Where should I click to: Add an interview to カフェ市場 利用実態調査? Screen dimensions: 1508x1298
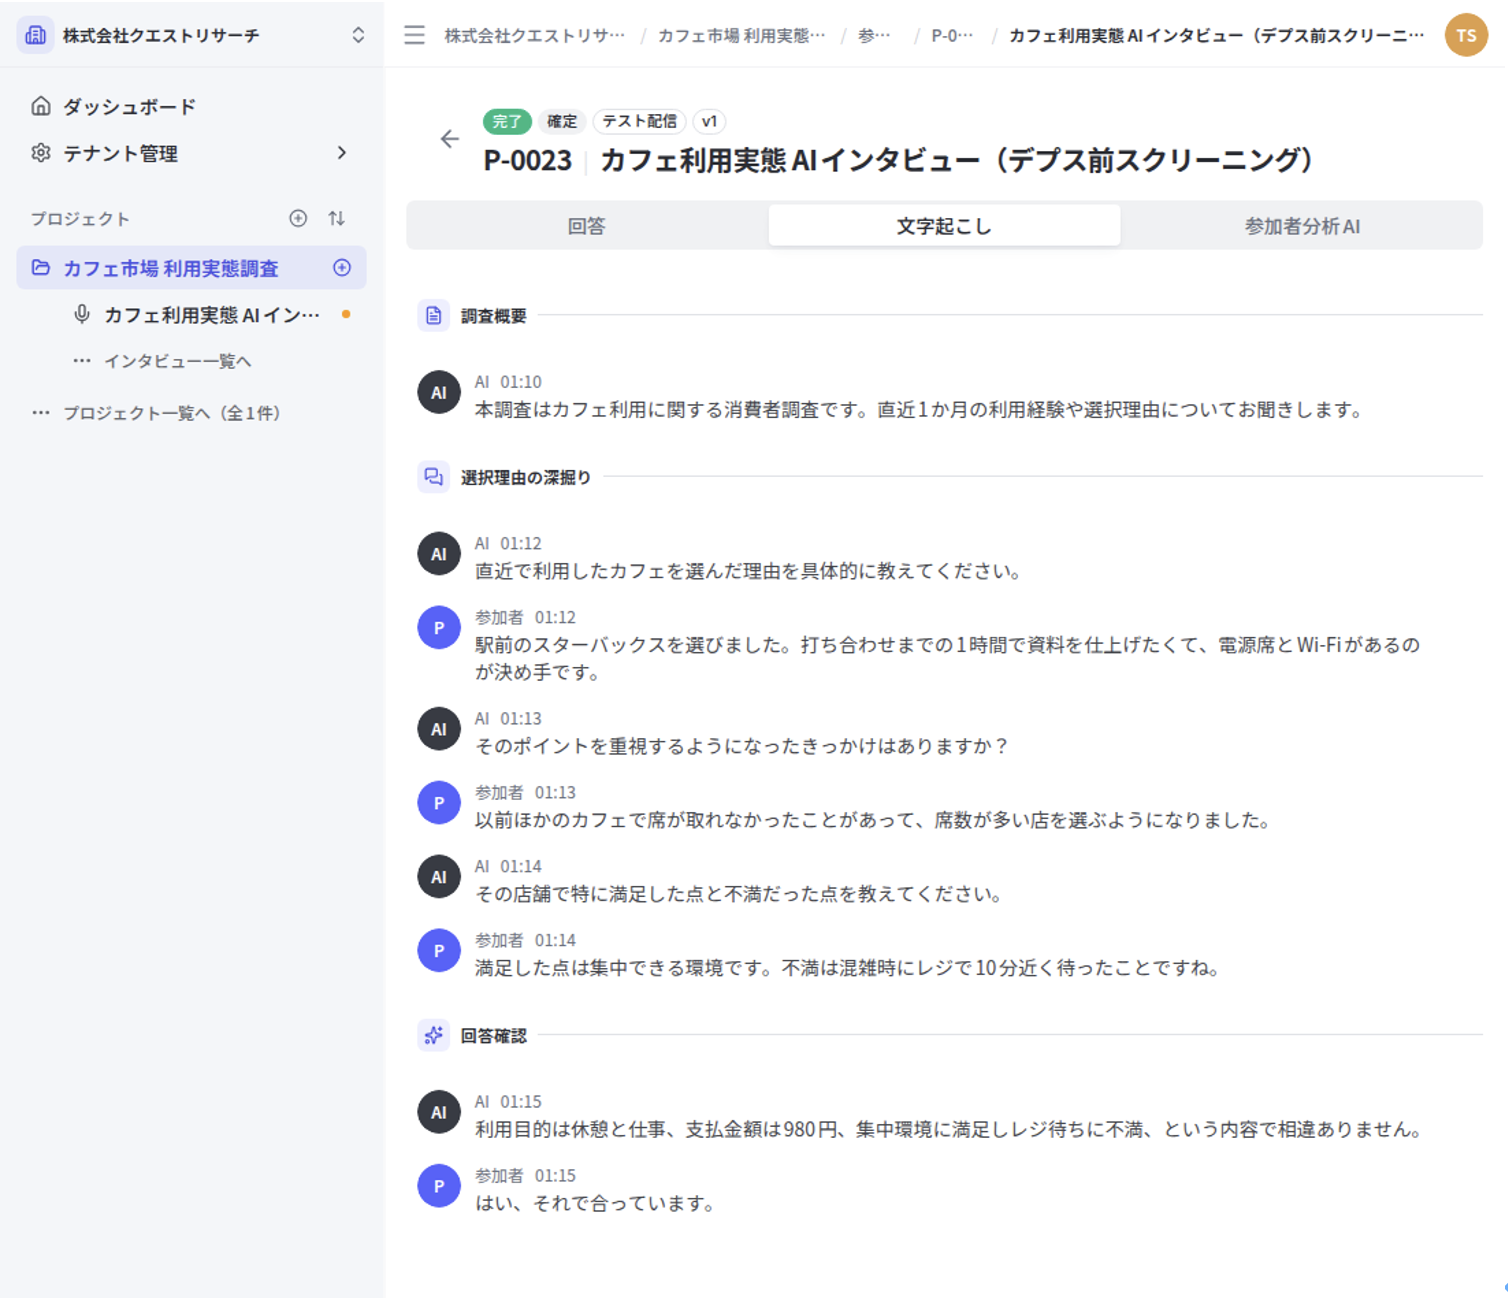[x=342, y=268]
